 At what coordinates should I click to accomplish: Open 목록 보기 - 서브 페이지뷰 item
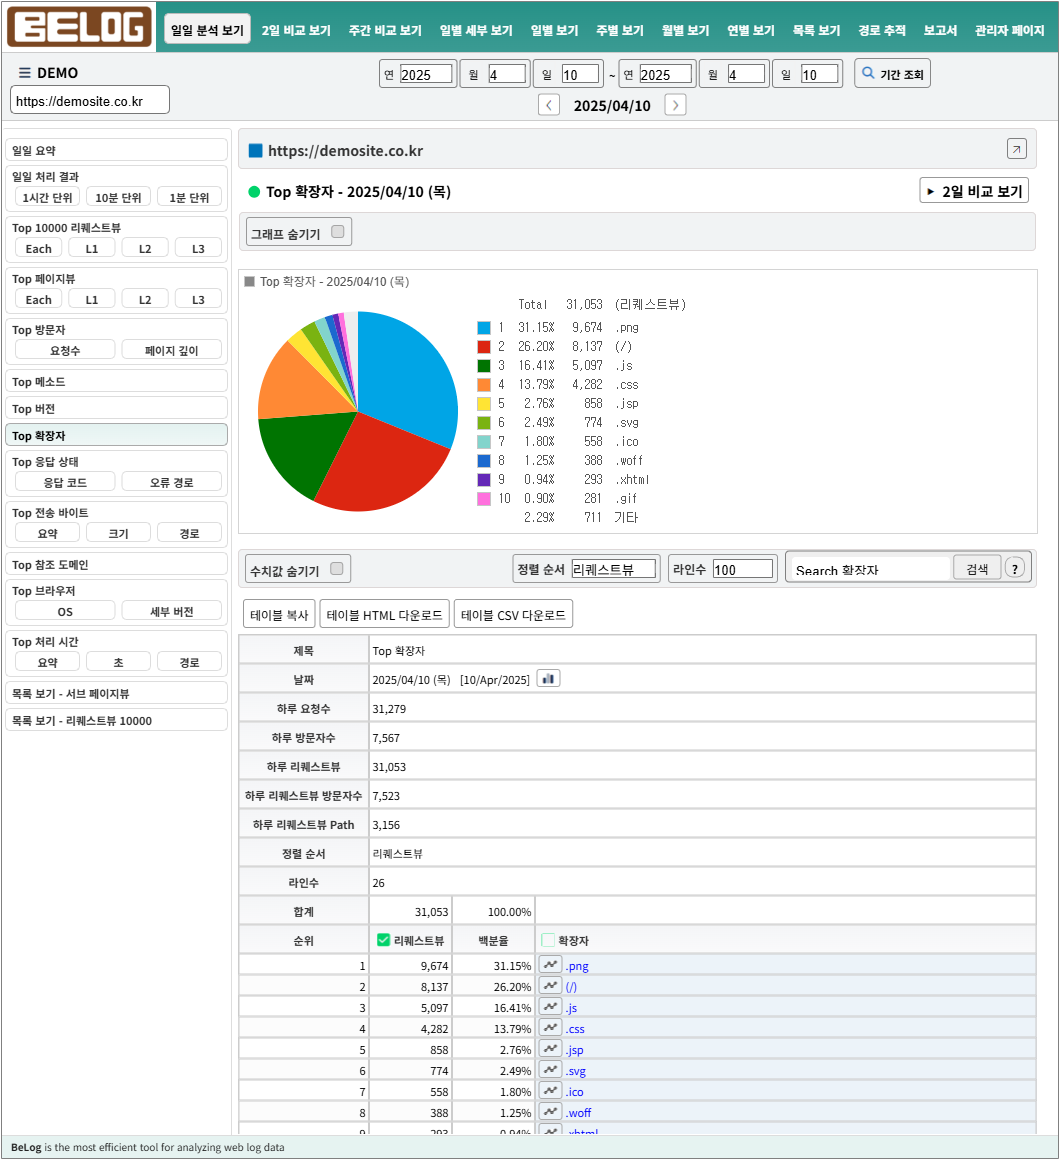[x=116, y=692]
